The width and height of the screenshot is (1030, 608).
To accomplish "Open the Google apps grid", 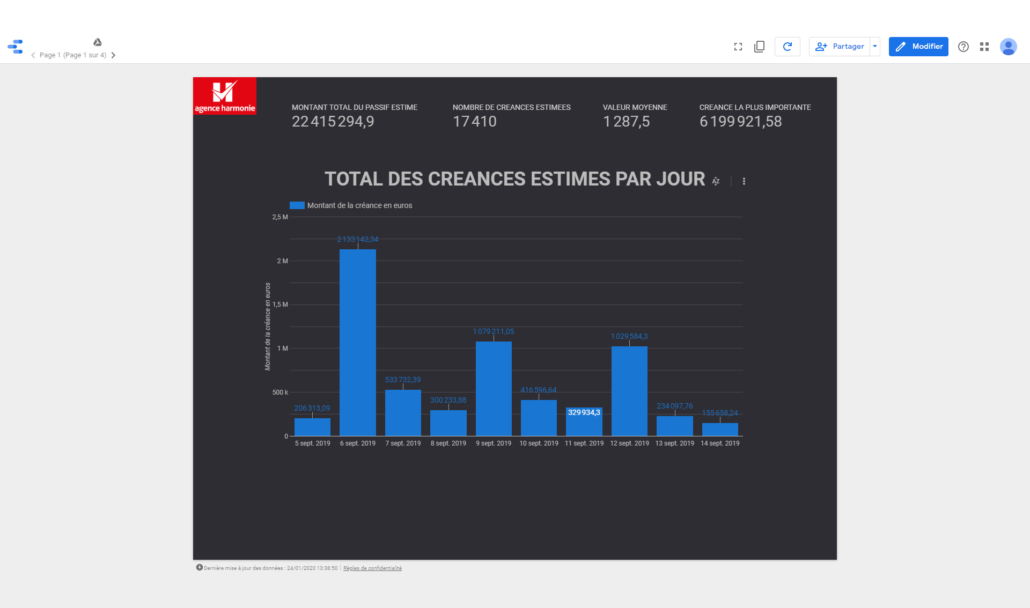I will point(984,46).
